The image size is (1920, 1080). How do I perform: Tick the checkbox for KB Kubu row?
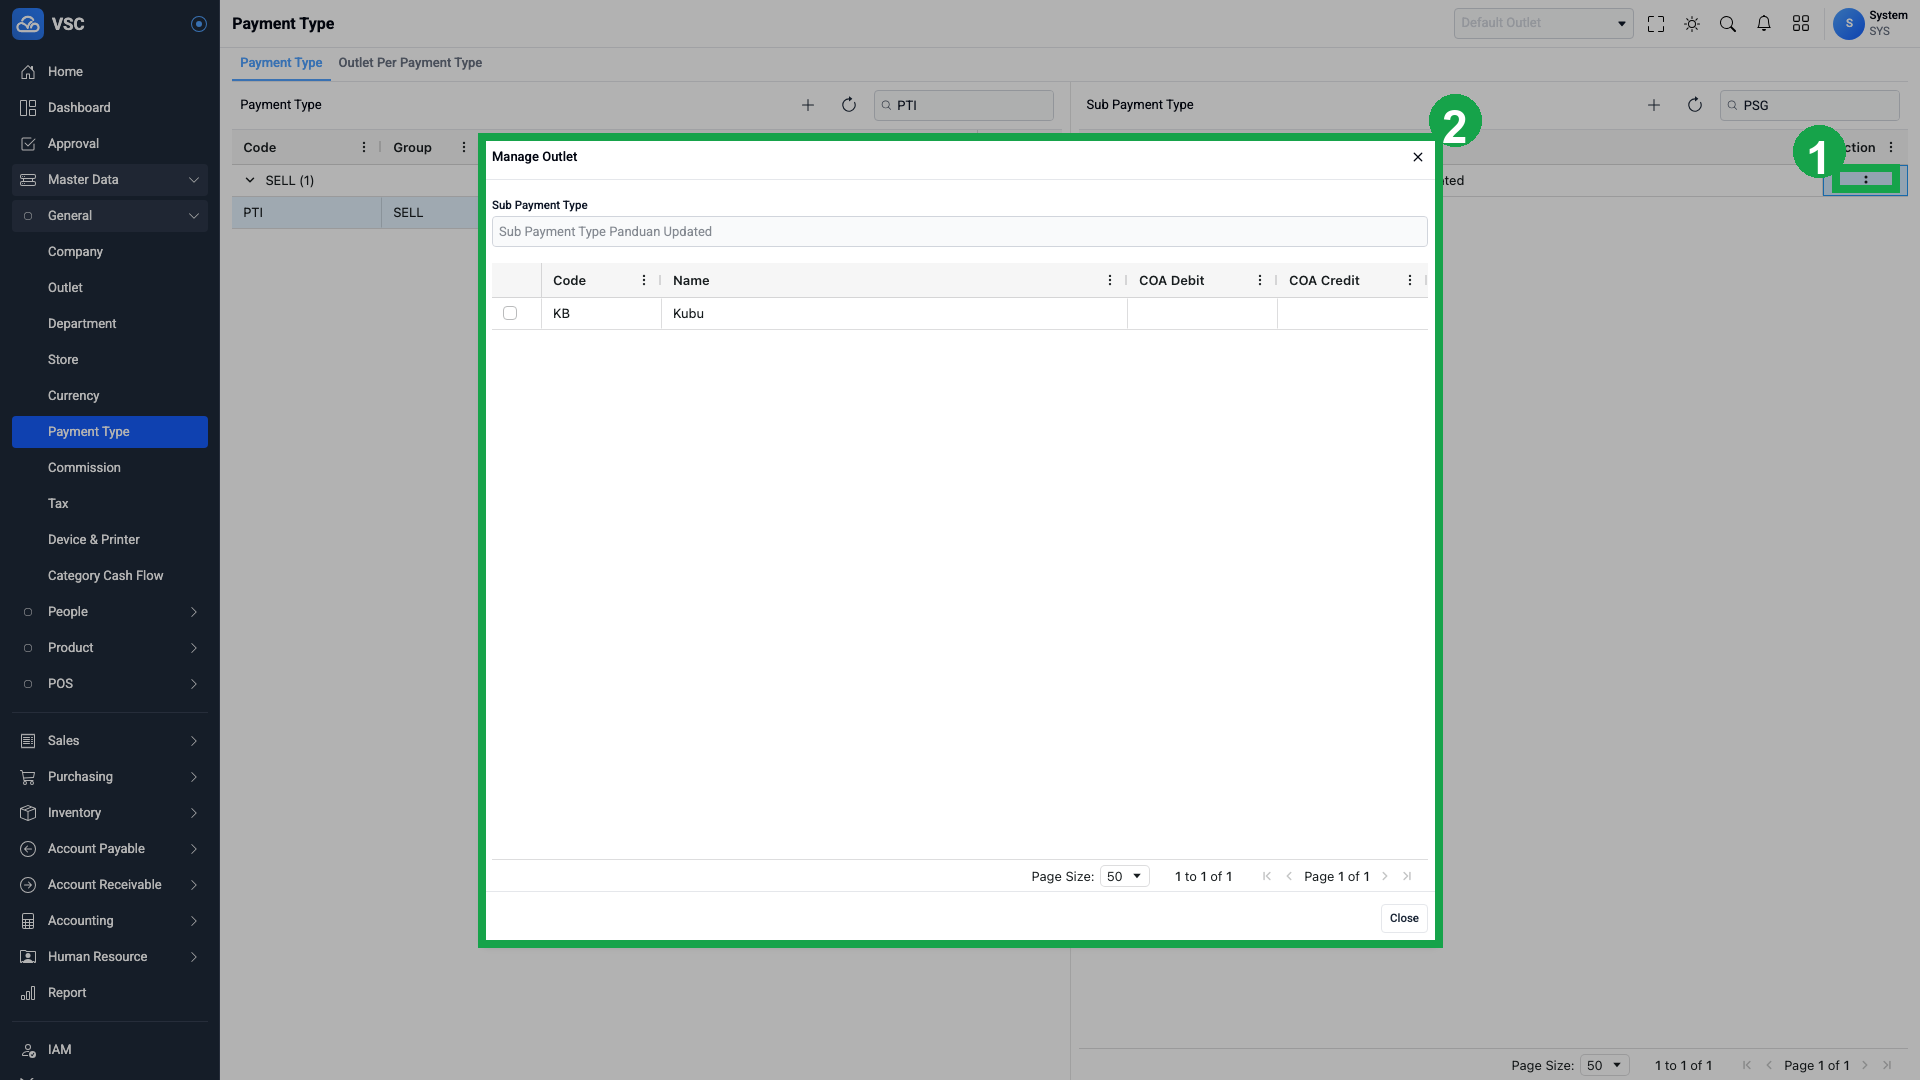pos(510,314)
